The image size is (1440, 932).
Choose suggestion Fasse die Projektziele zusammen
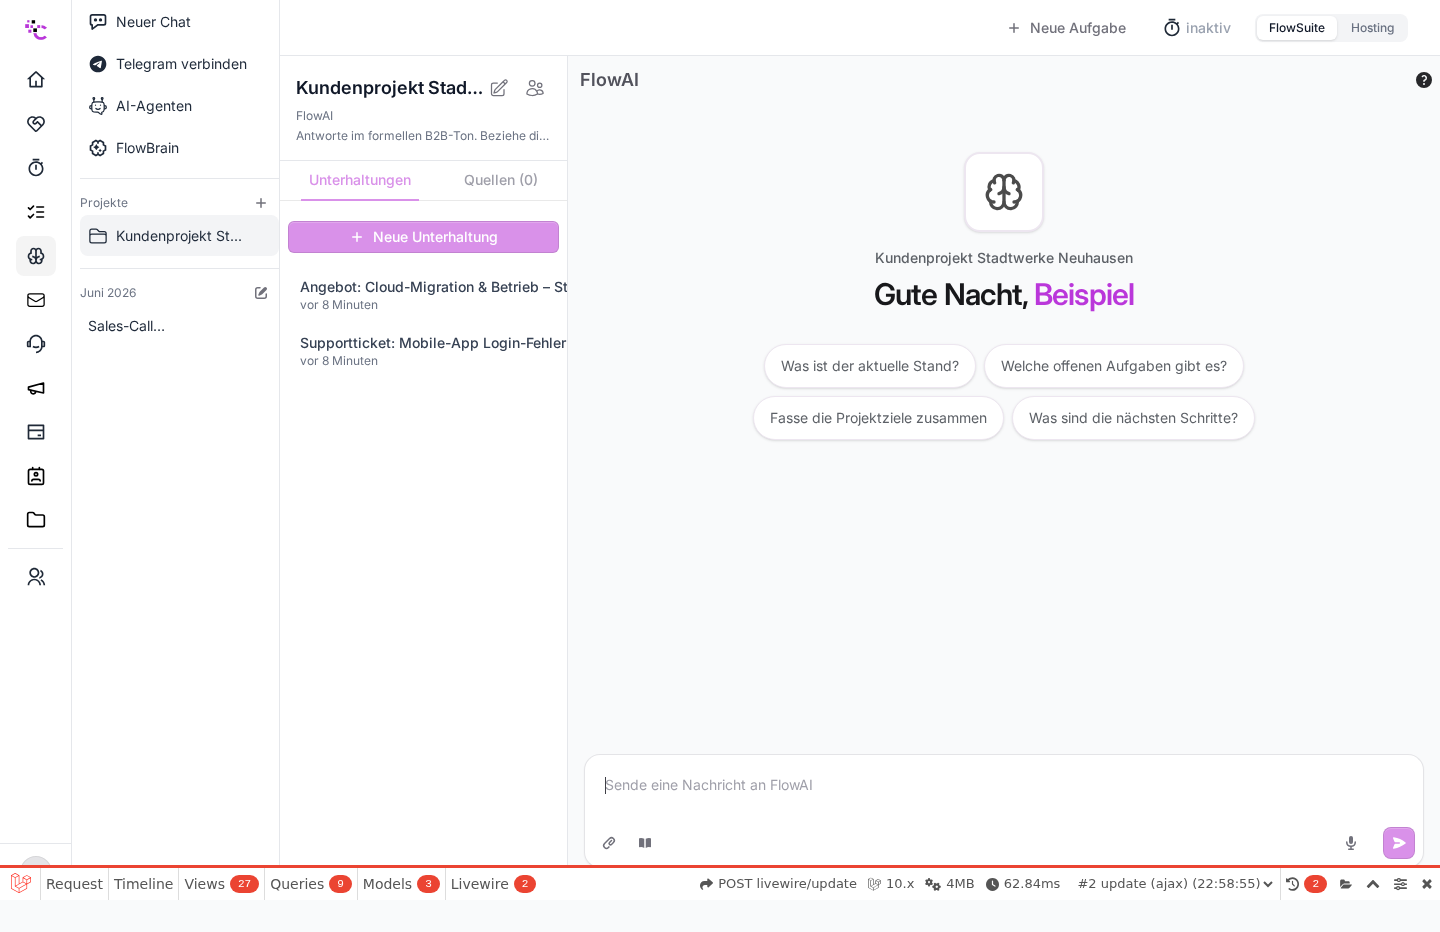(878, 418)
